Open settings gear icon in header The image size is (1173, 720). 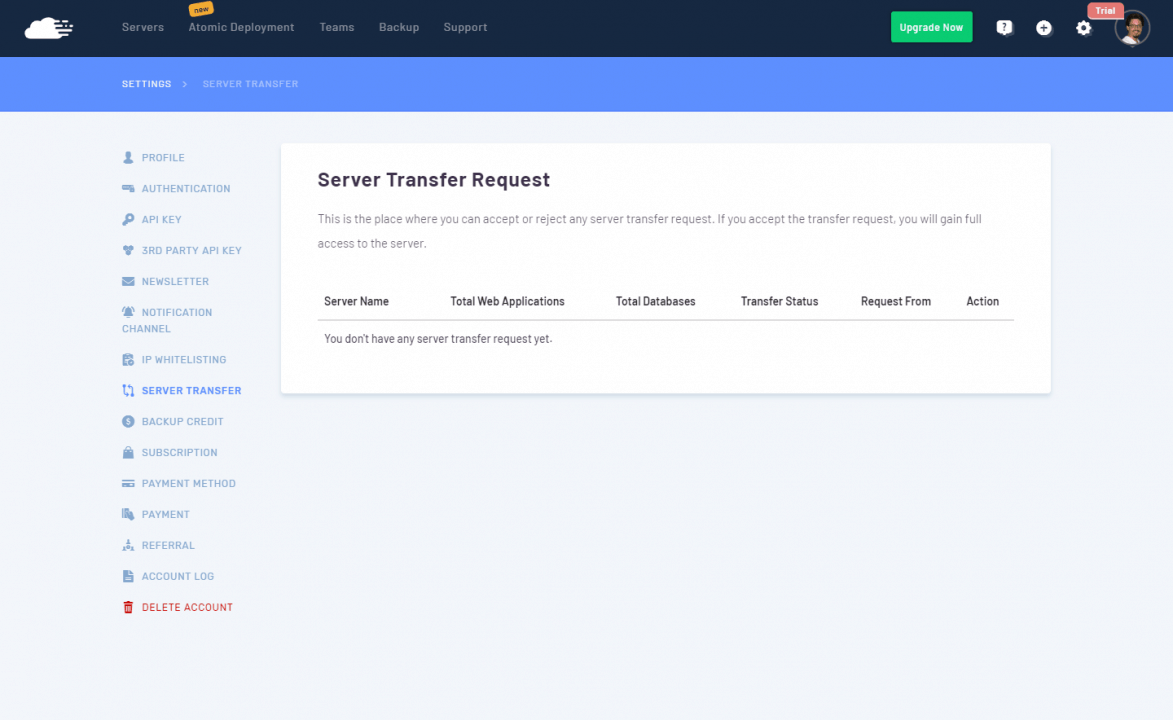[x=1083, y=28]
